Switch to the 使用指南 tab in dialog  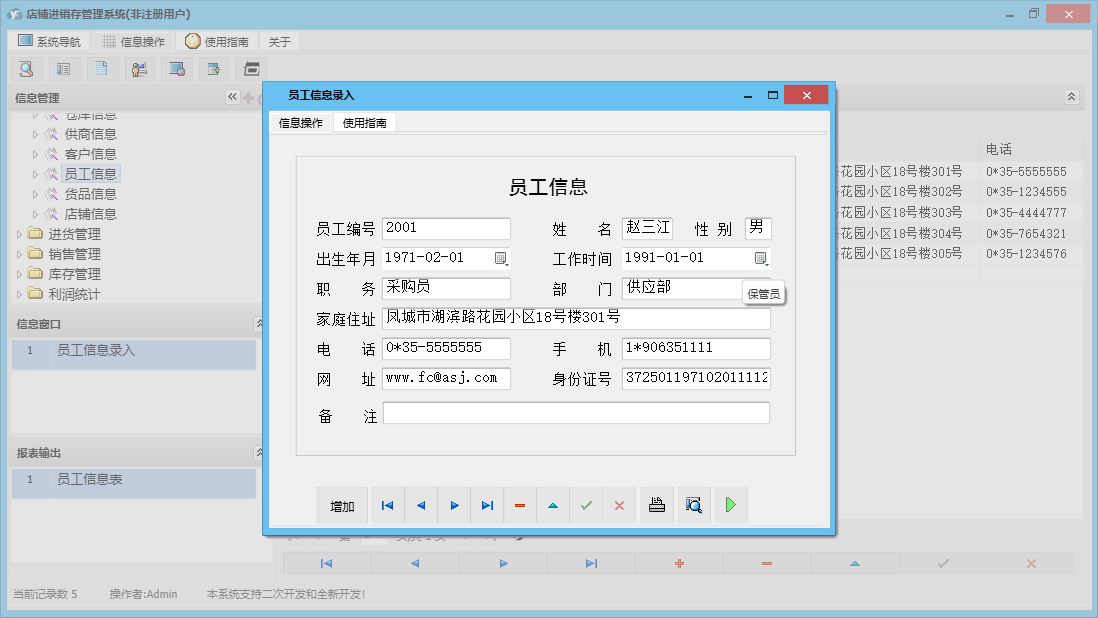pos(365,122)
